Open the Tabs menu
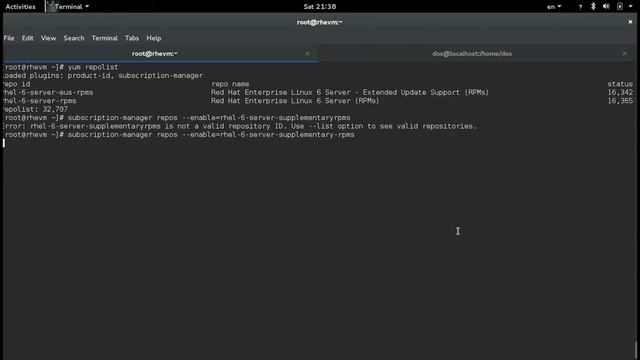Screen dimensions: 640x360 132,38
